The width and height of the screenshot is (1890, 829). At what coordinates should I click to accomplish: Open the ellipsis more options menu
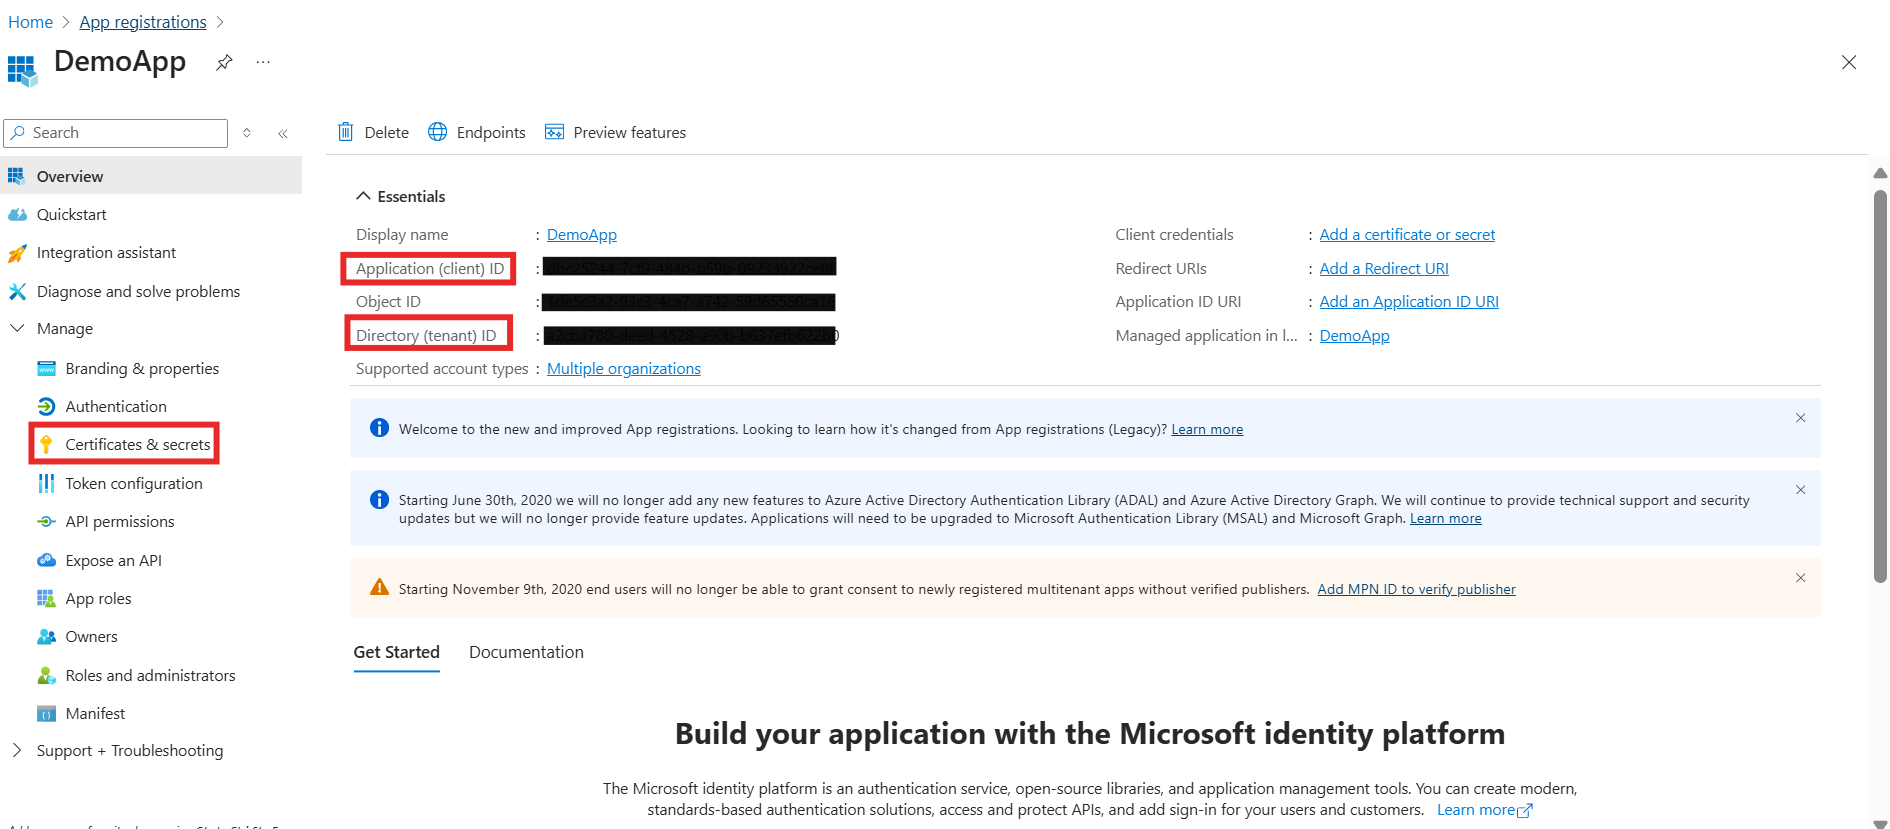pos(263,62)
